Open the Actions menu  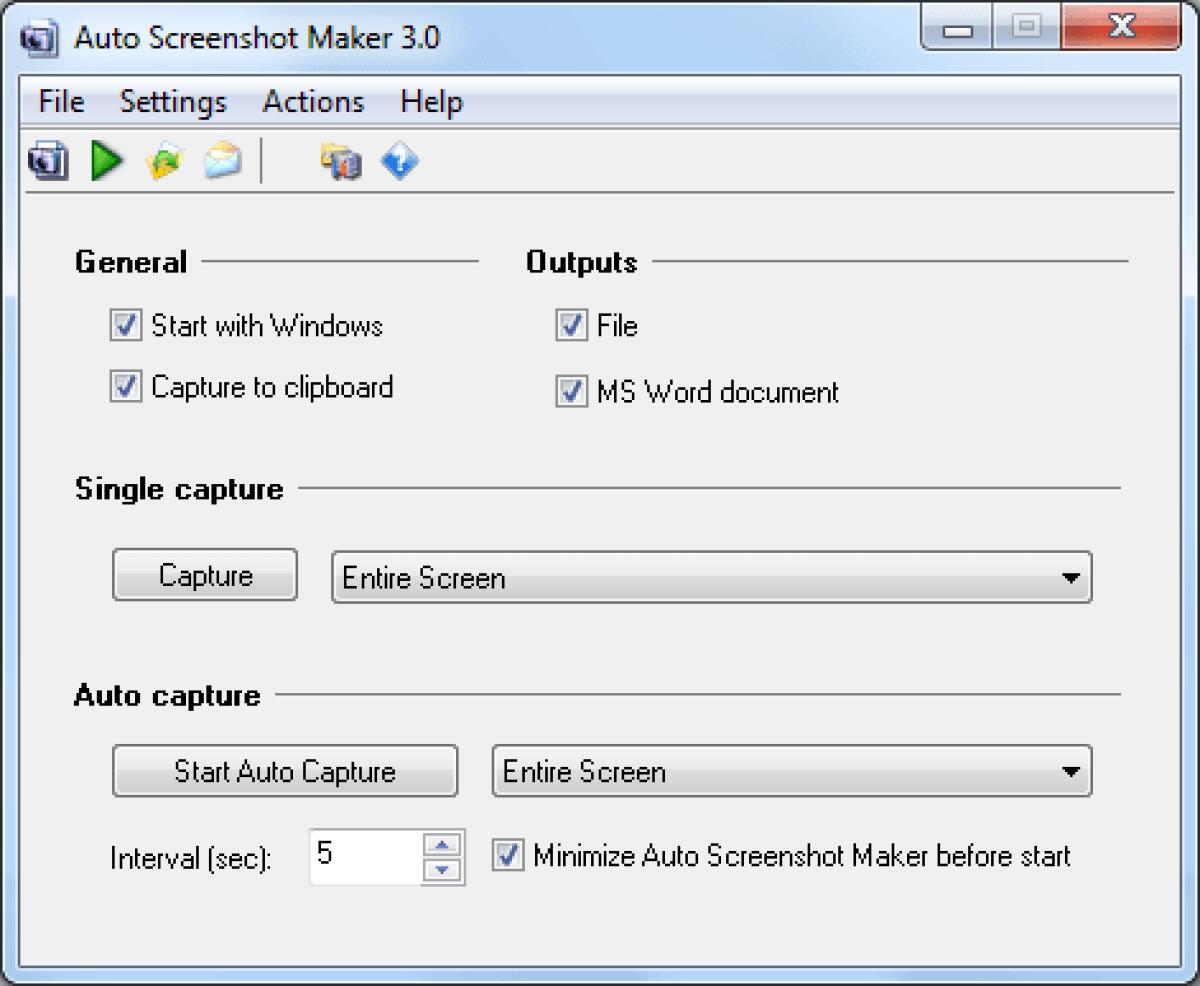pyautogui.click(x=312, y=101)
